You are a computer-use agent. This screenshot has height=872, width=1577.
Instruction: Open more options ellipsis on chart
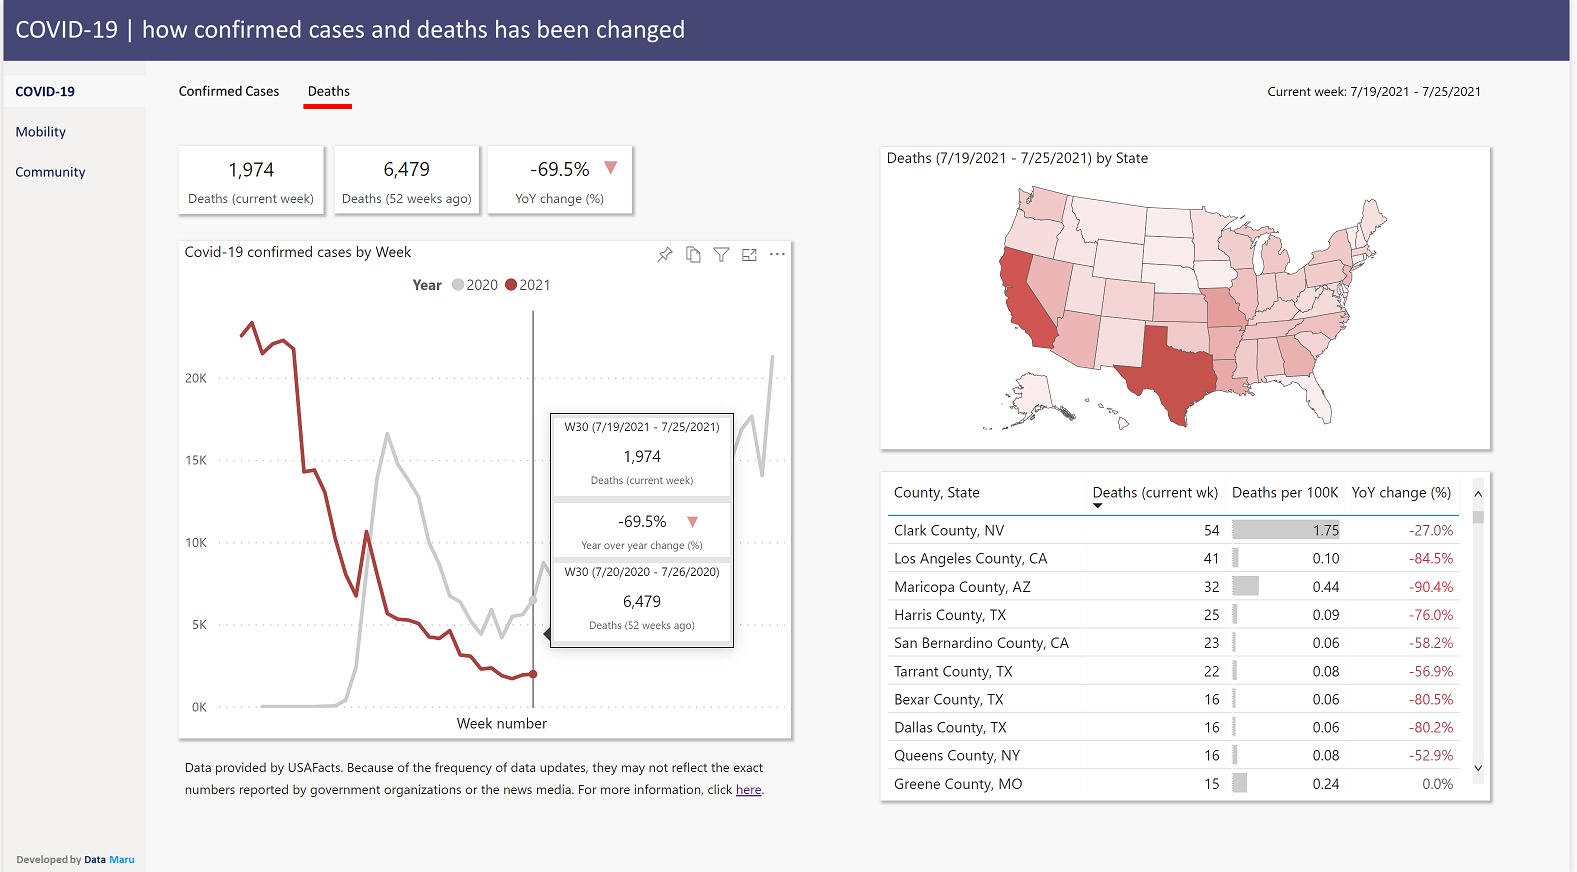(x=777, y=254)
